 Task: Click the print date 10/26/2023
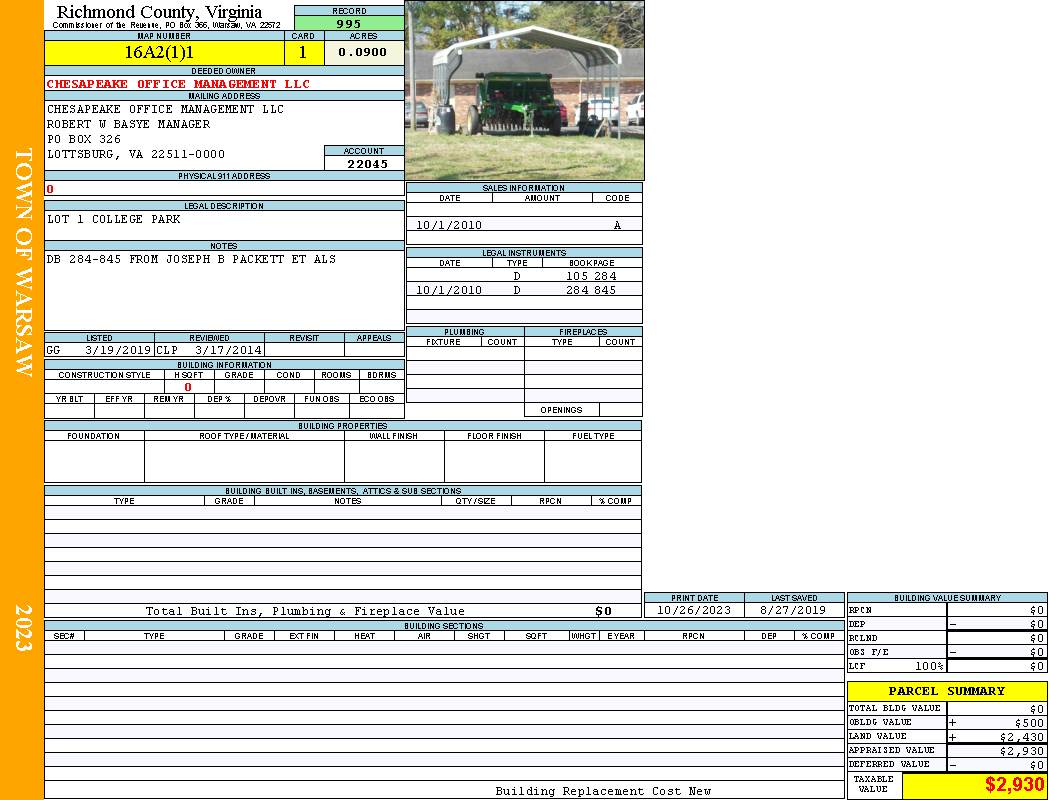click(x=694, y=610)
